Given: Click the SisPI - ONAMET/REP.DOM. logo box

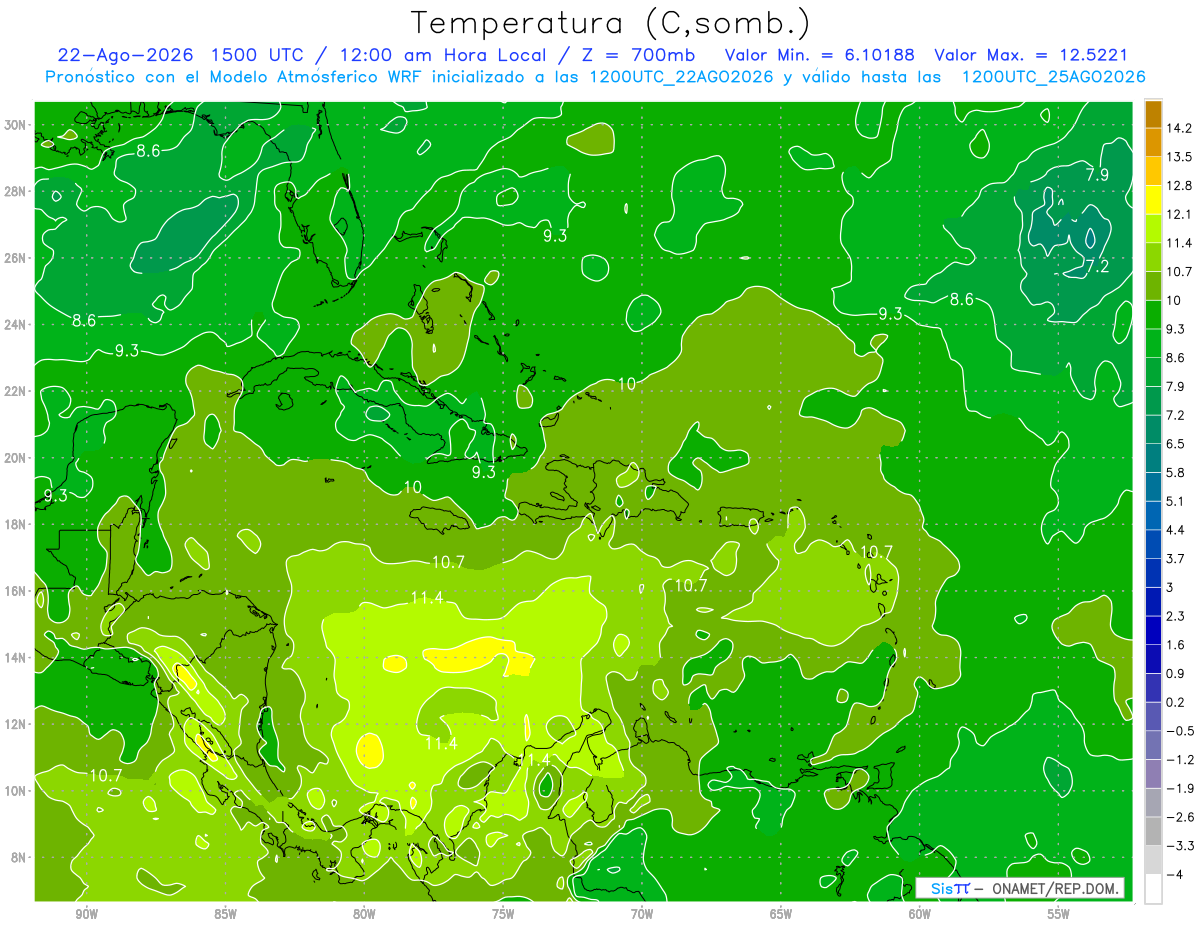Looking at the screenshot, I should [x=1019, y=888].
